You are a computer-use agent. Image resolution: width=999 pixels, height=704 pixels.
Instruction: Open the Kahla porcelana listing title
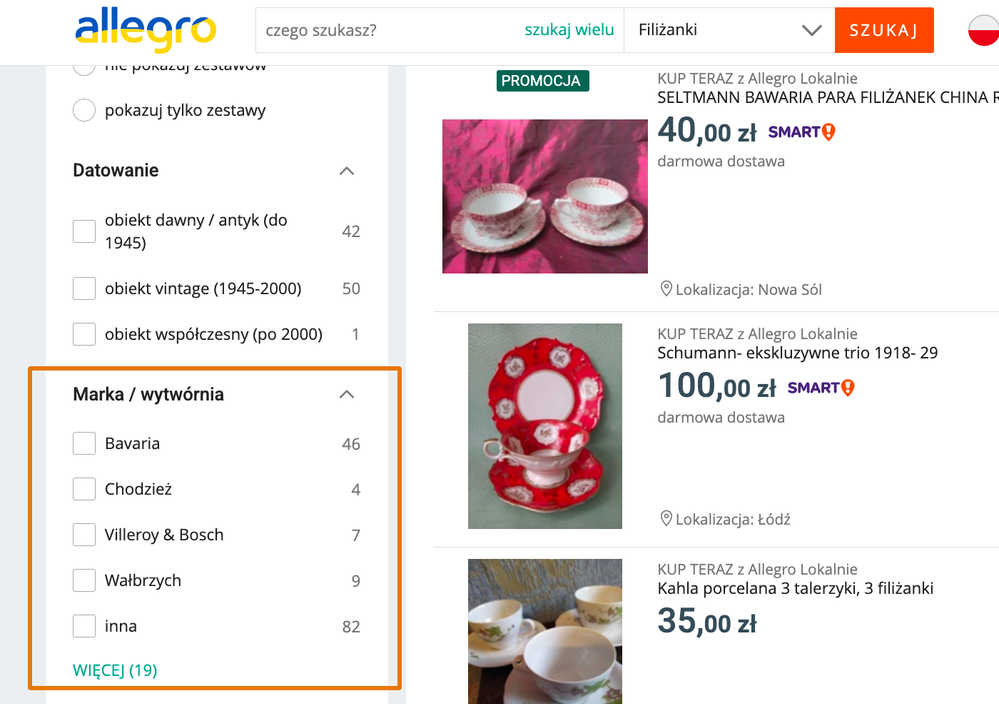pyautogui.click(x=795, y=588)
